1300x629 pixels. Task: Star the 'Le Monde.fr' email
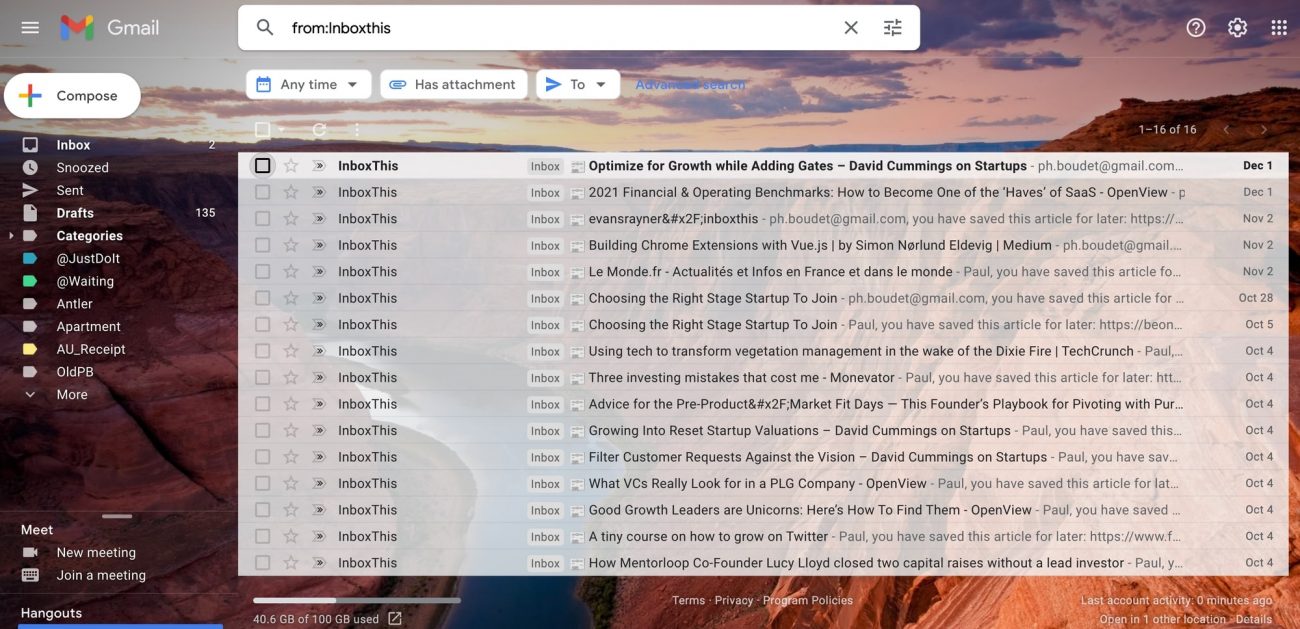pos(291,272)
